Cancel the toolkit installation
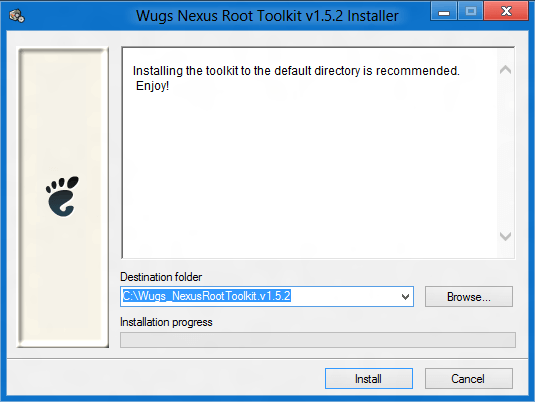The image size is (535, 402). [x=468, y=378]
